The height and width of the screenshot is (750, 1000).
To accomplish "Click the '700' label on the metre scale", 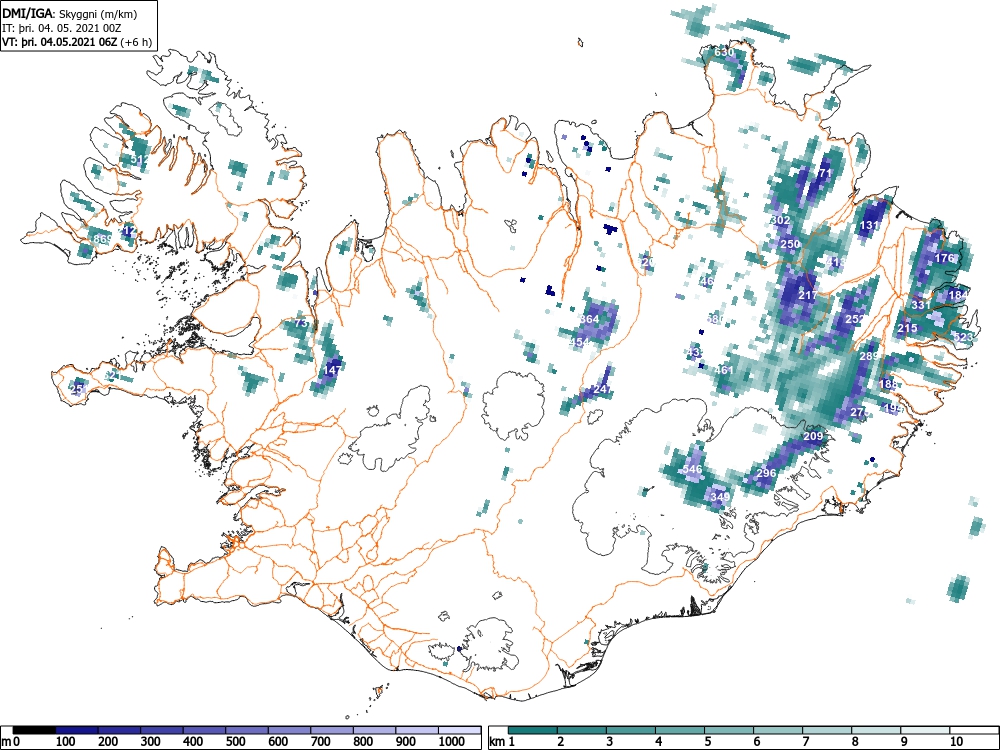I will (x=320, y=742).
